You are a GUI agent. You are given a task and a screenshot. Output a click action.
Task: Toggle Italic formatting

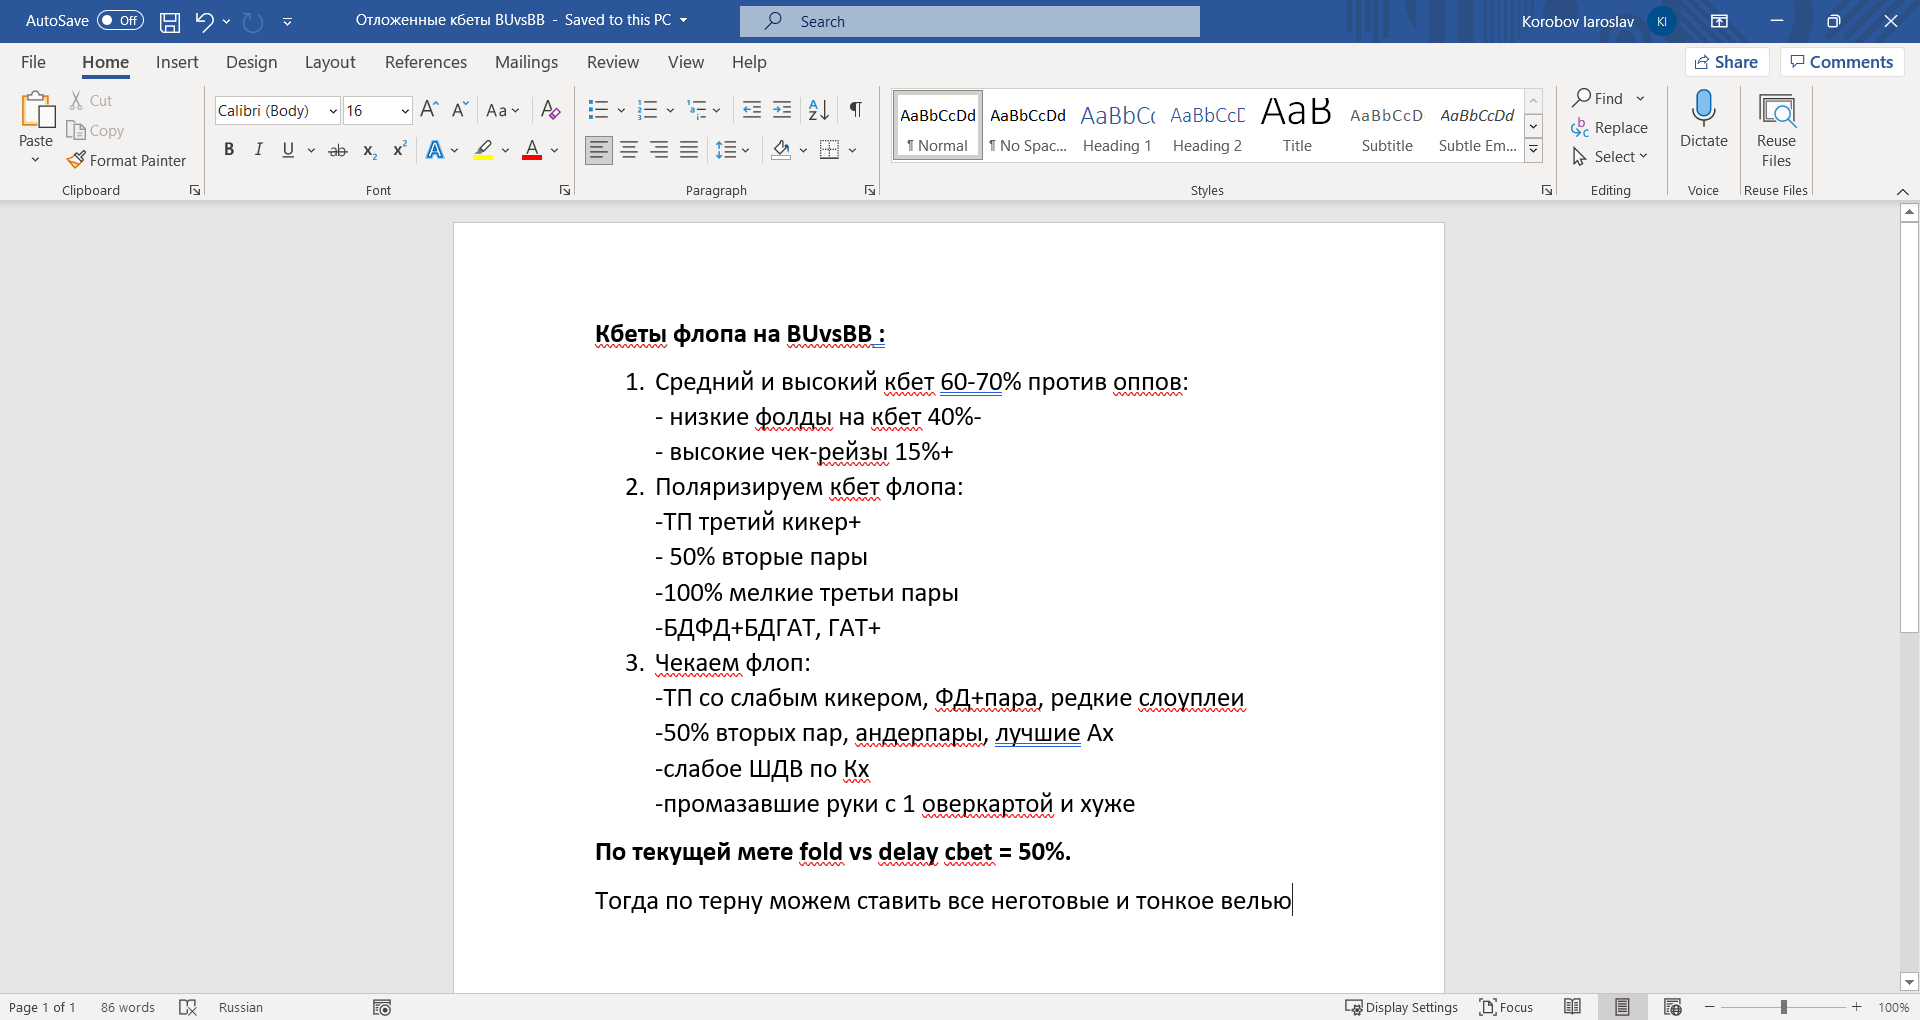click(258, 150)
